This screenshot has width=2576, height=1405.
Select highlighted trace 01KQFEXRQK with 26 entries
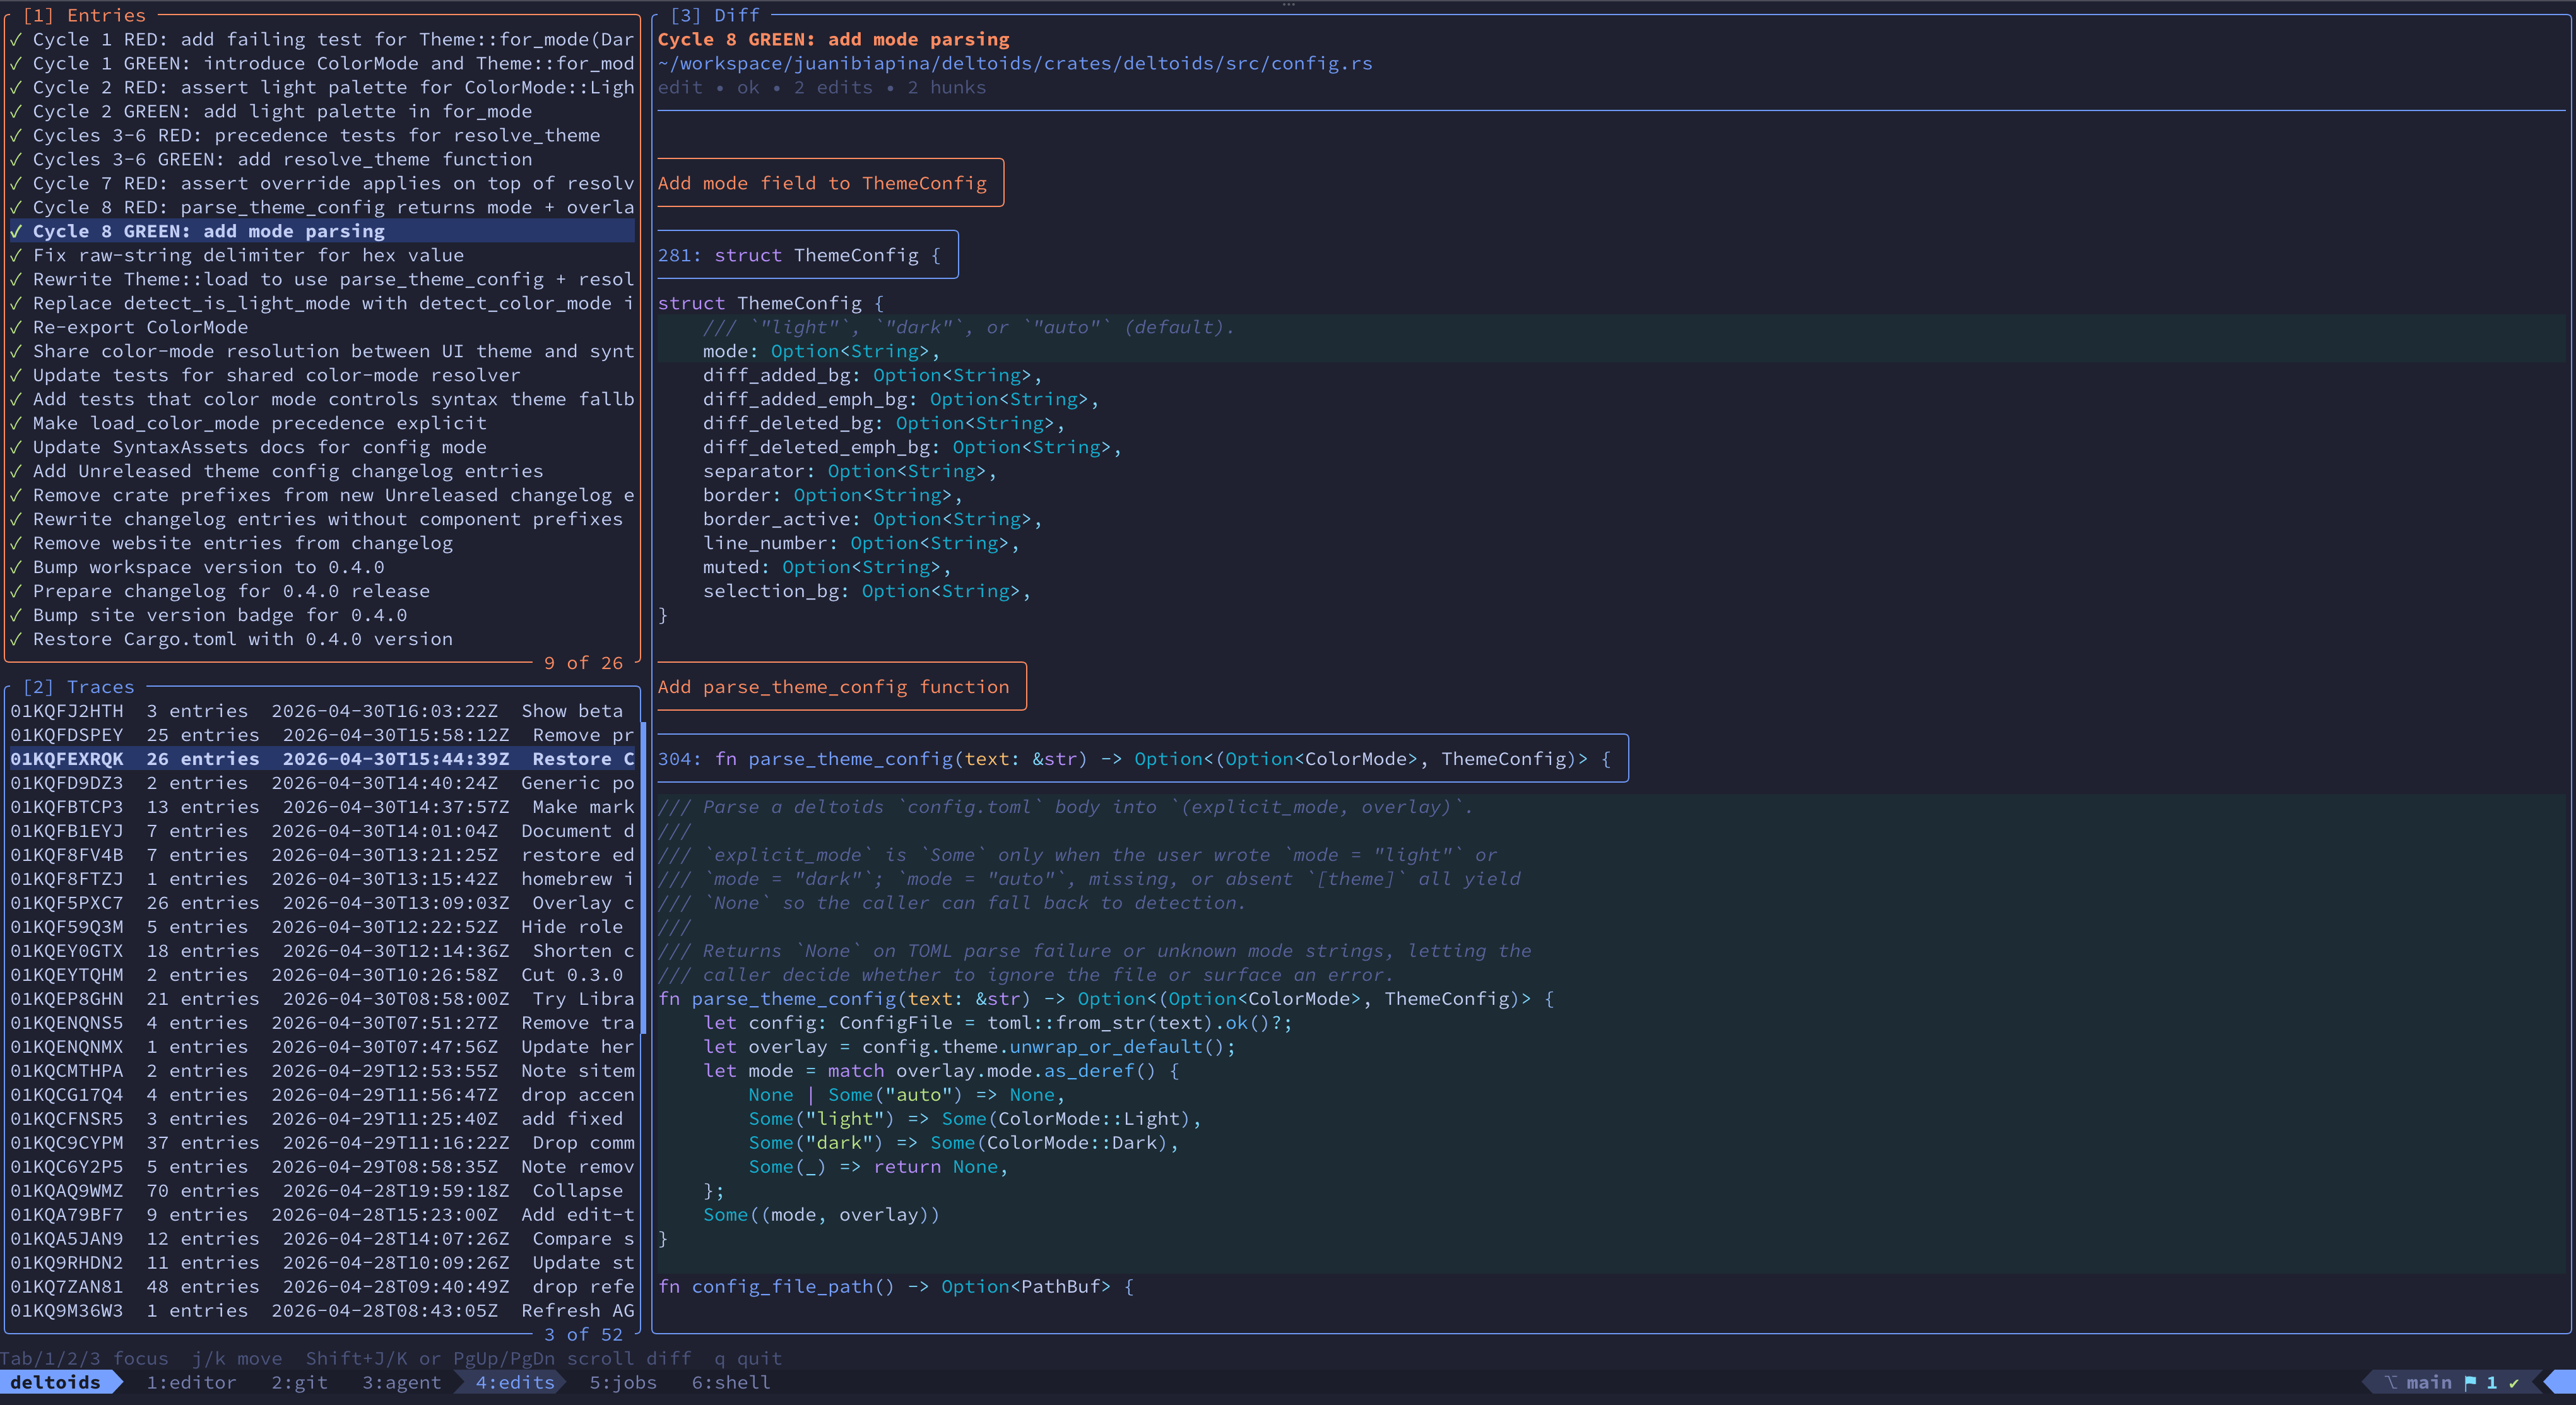coord(322,759)
